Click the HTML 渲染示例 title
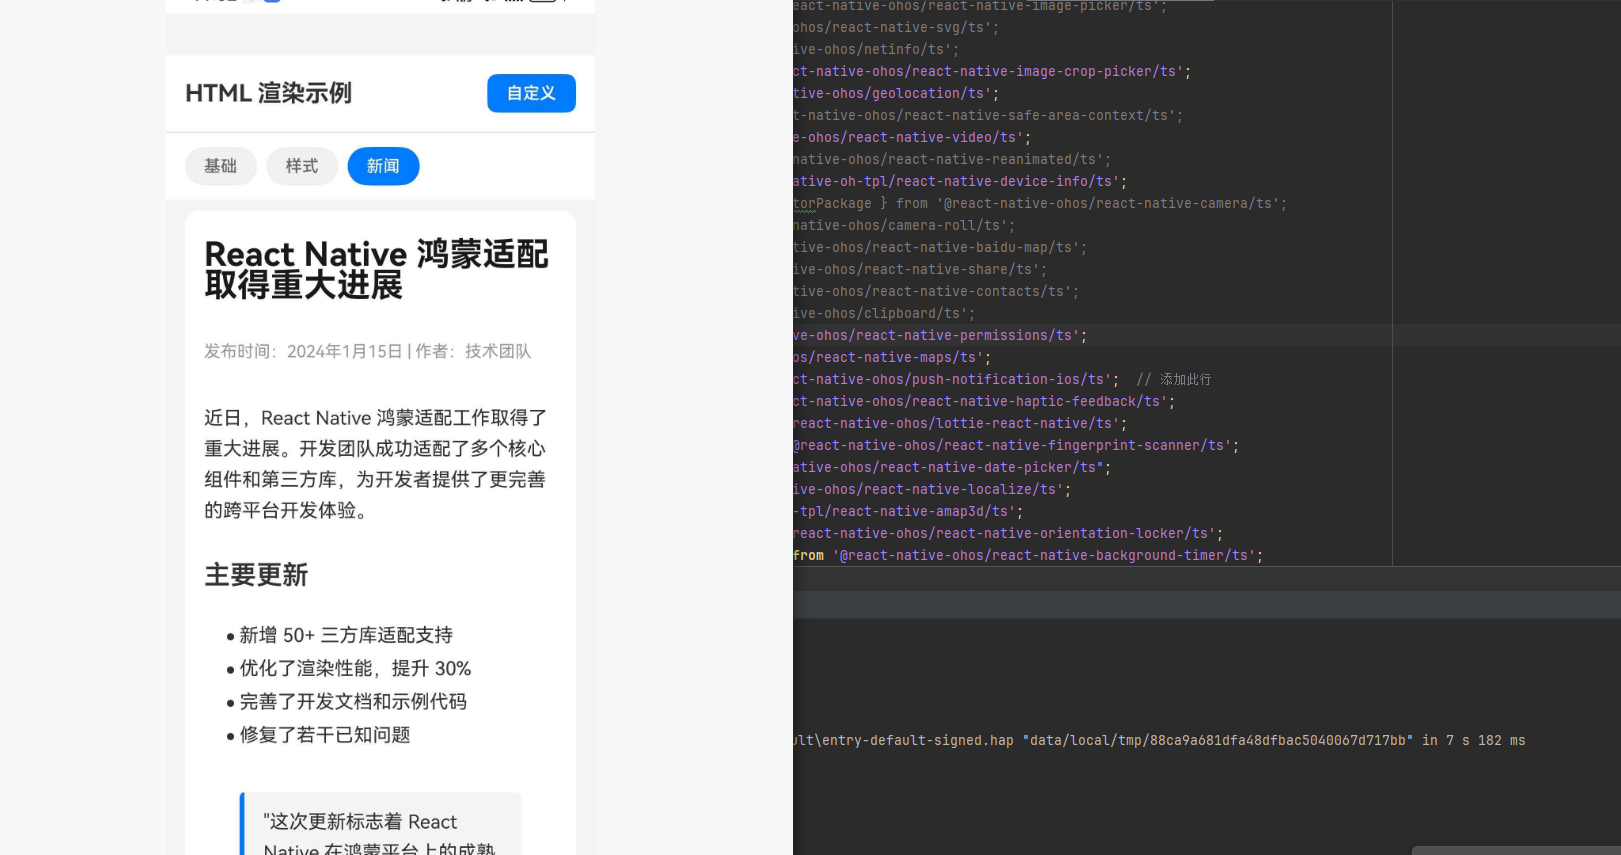The height and width of the screenshot is (855, 1621). tap(268, 93)
